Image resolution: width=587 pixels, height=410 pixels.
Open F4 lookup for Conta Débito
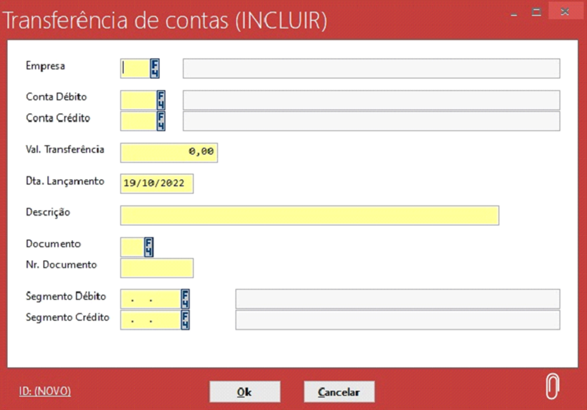(161, 100)
